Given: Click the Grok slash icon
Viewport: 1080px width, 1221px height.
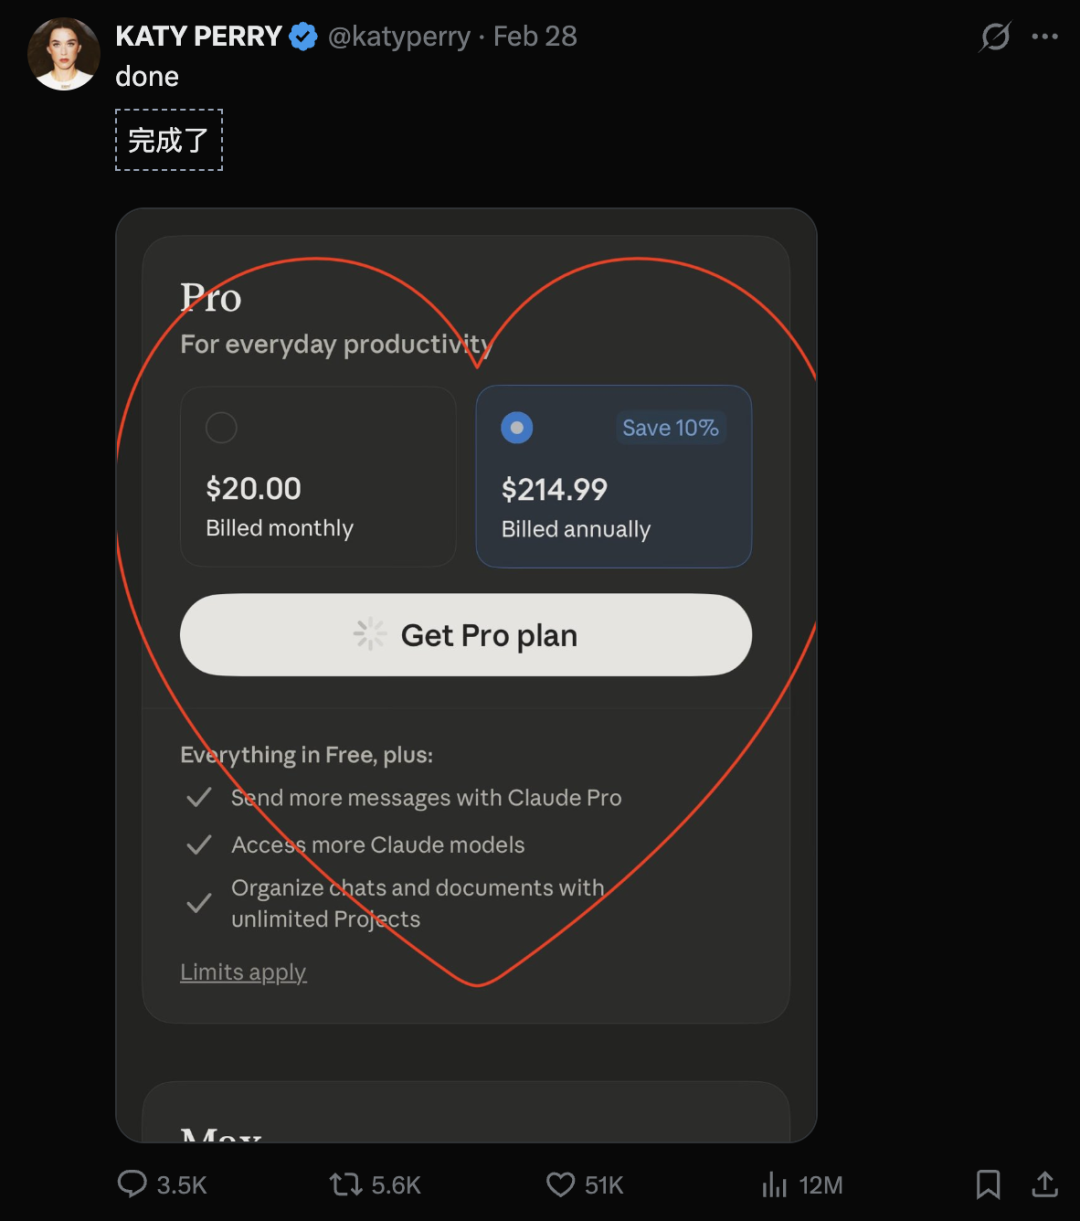Looking at the screenshot, I should click(x=995, y=38).
